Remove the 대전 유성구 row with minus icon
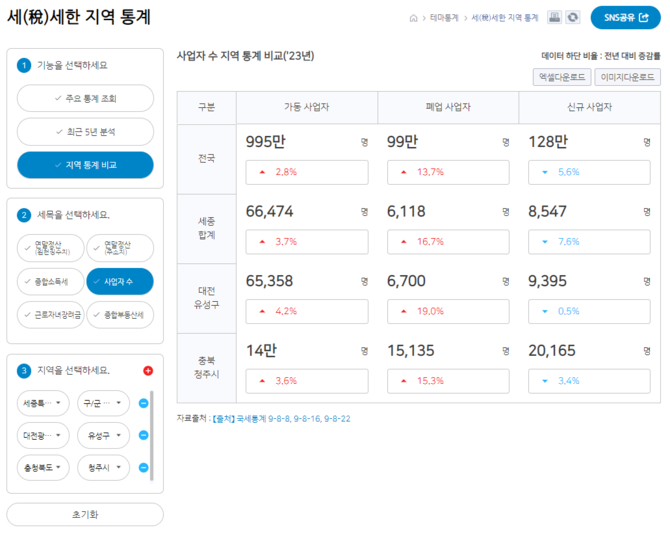The width and height of the screenshot is (670, 534). 143,435
